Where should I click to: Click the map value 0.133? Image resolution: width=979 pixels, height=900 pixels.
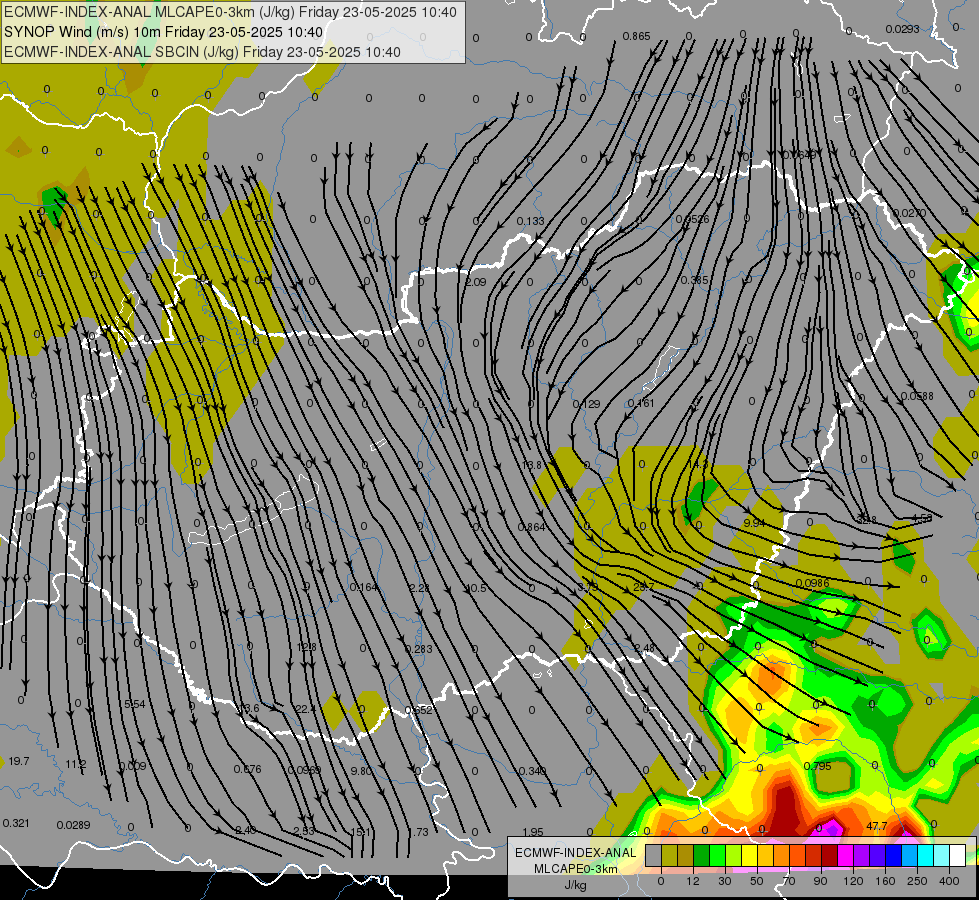click(x=530, y=221)
